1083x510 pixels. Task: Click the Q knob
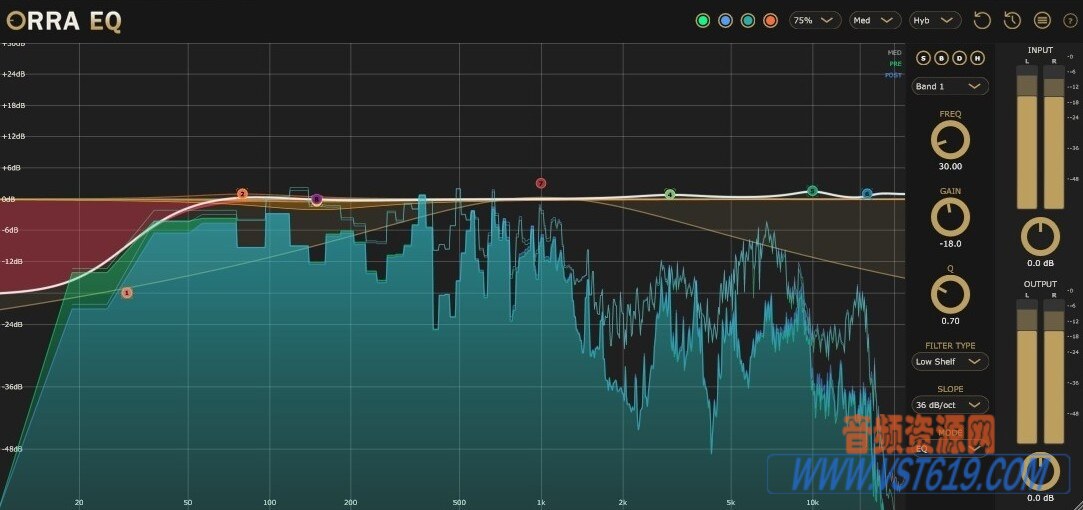(950, 294)
